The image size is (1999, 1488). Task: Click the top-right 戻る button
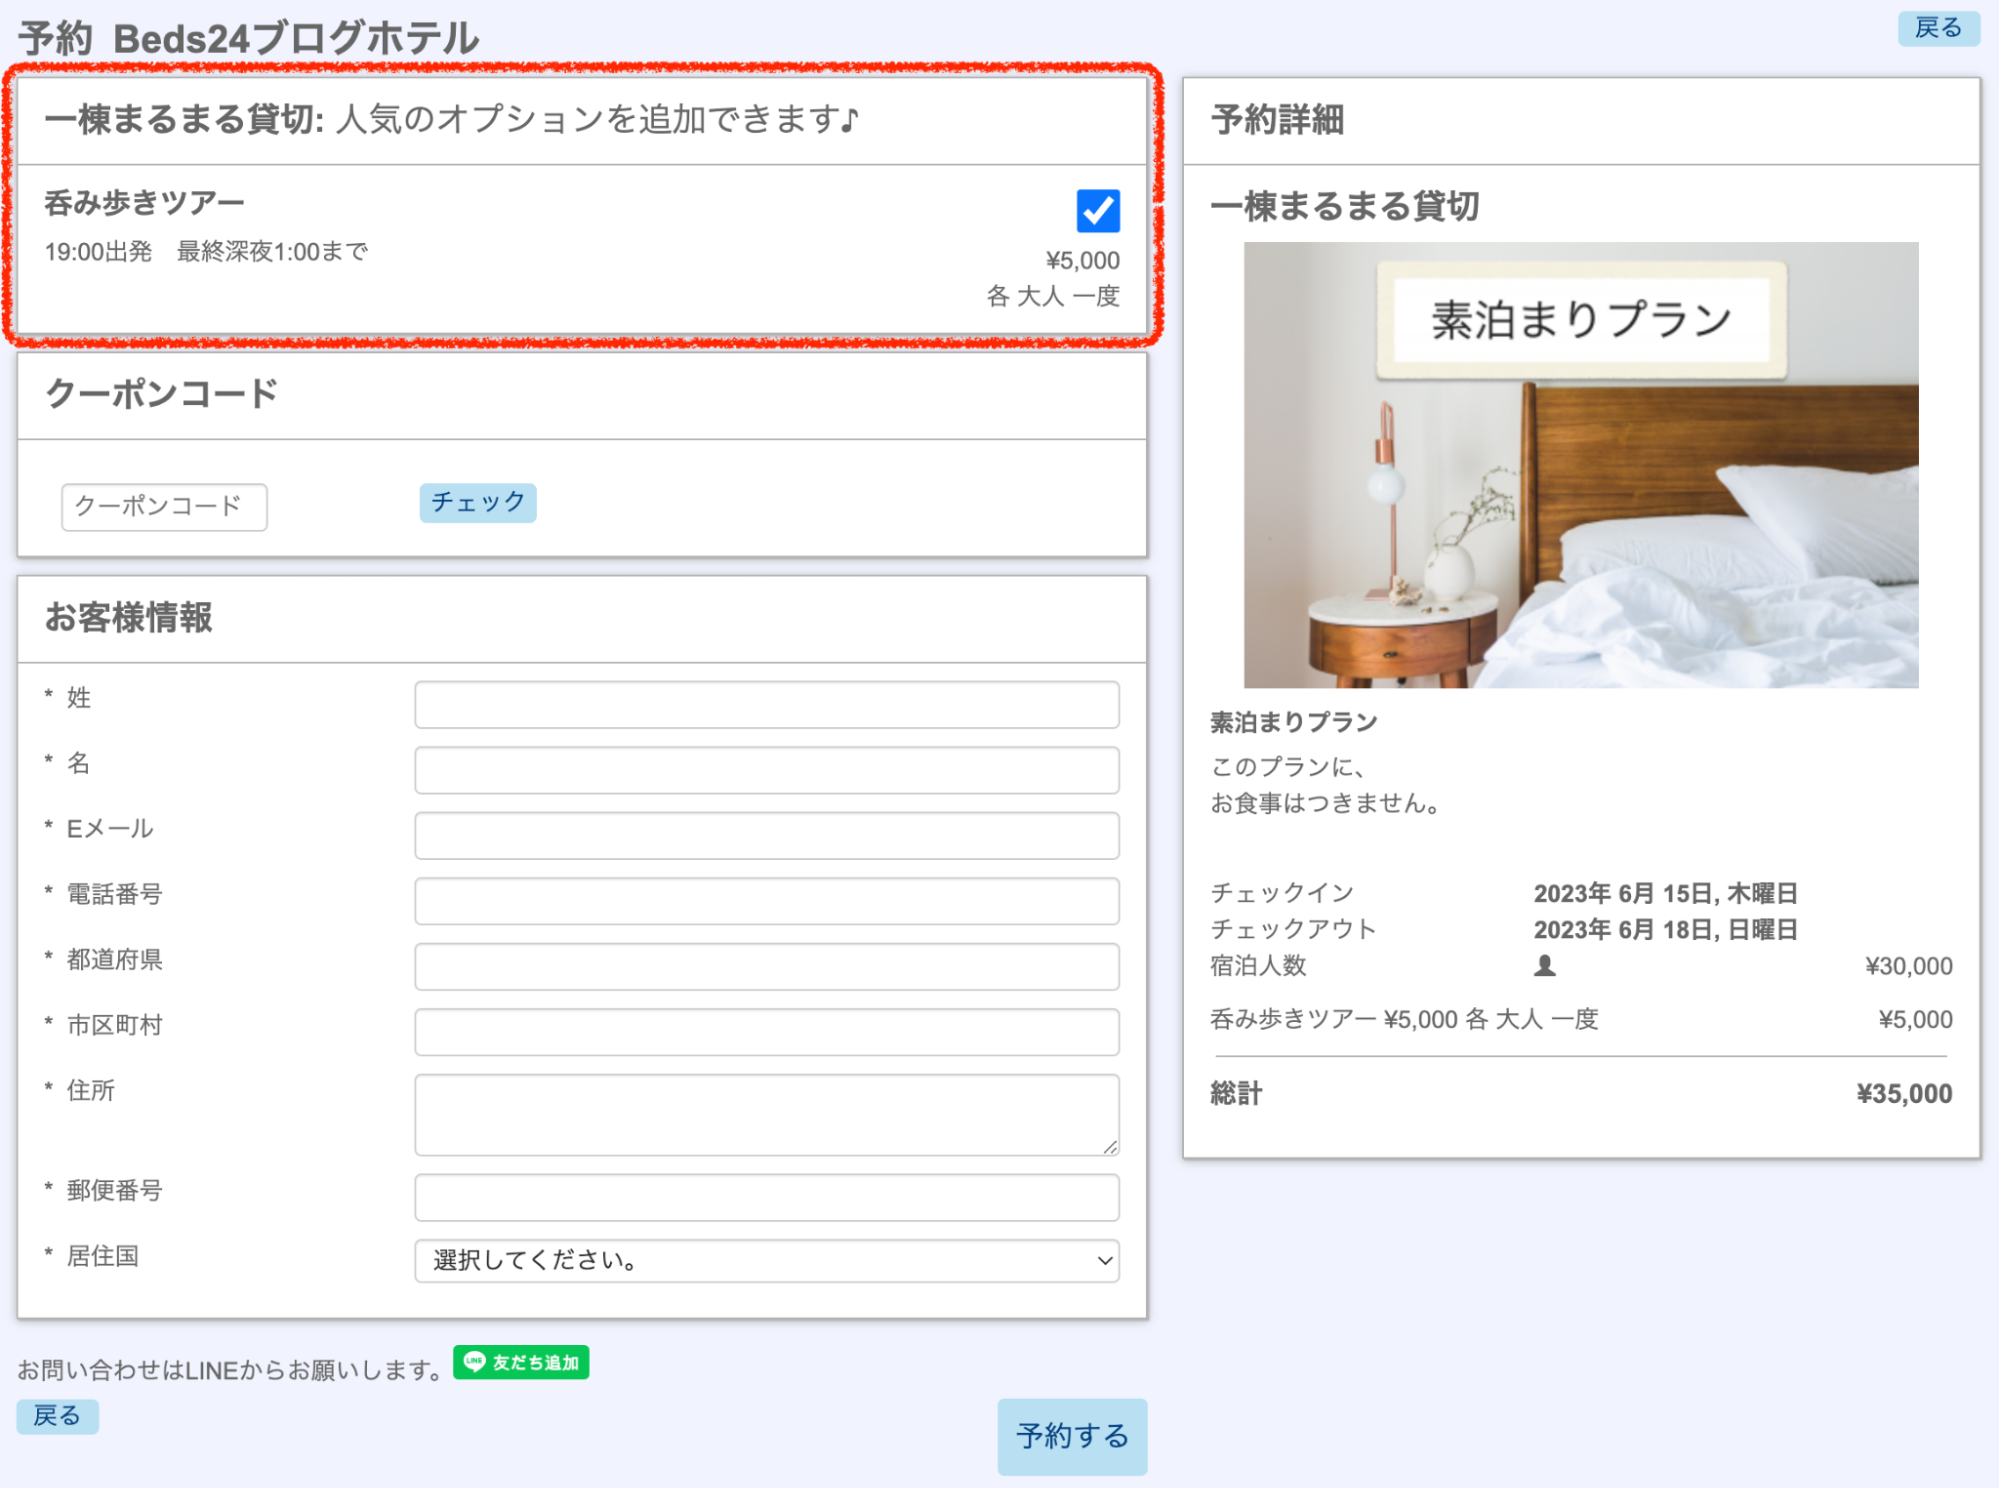coord(1937,28)
